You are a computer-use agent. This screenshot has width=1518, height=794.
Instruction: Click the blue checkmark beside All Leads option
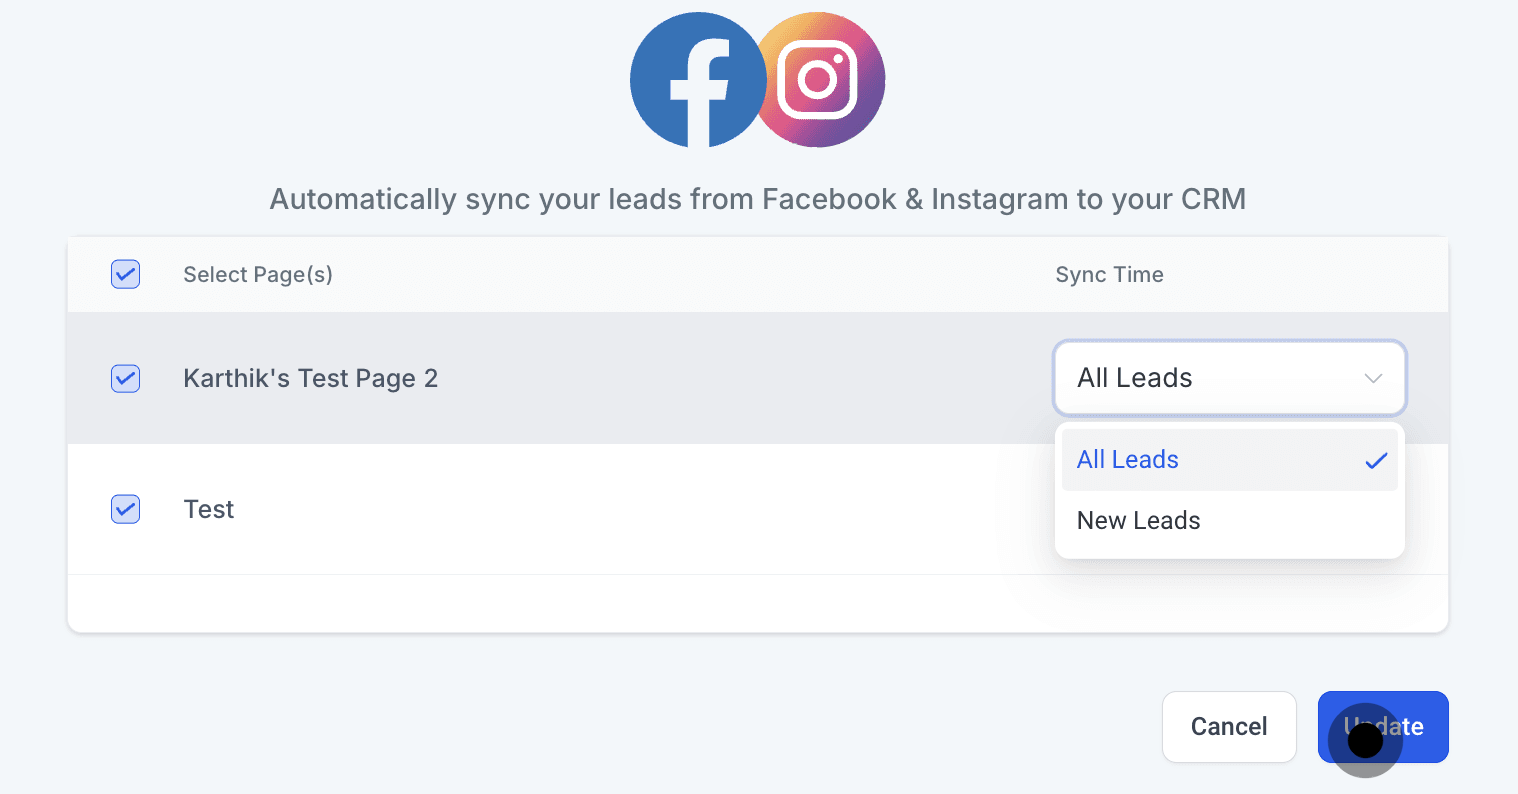click(1376, 461)
